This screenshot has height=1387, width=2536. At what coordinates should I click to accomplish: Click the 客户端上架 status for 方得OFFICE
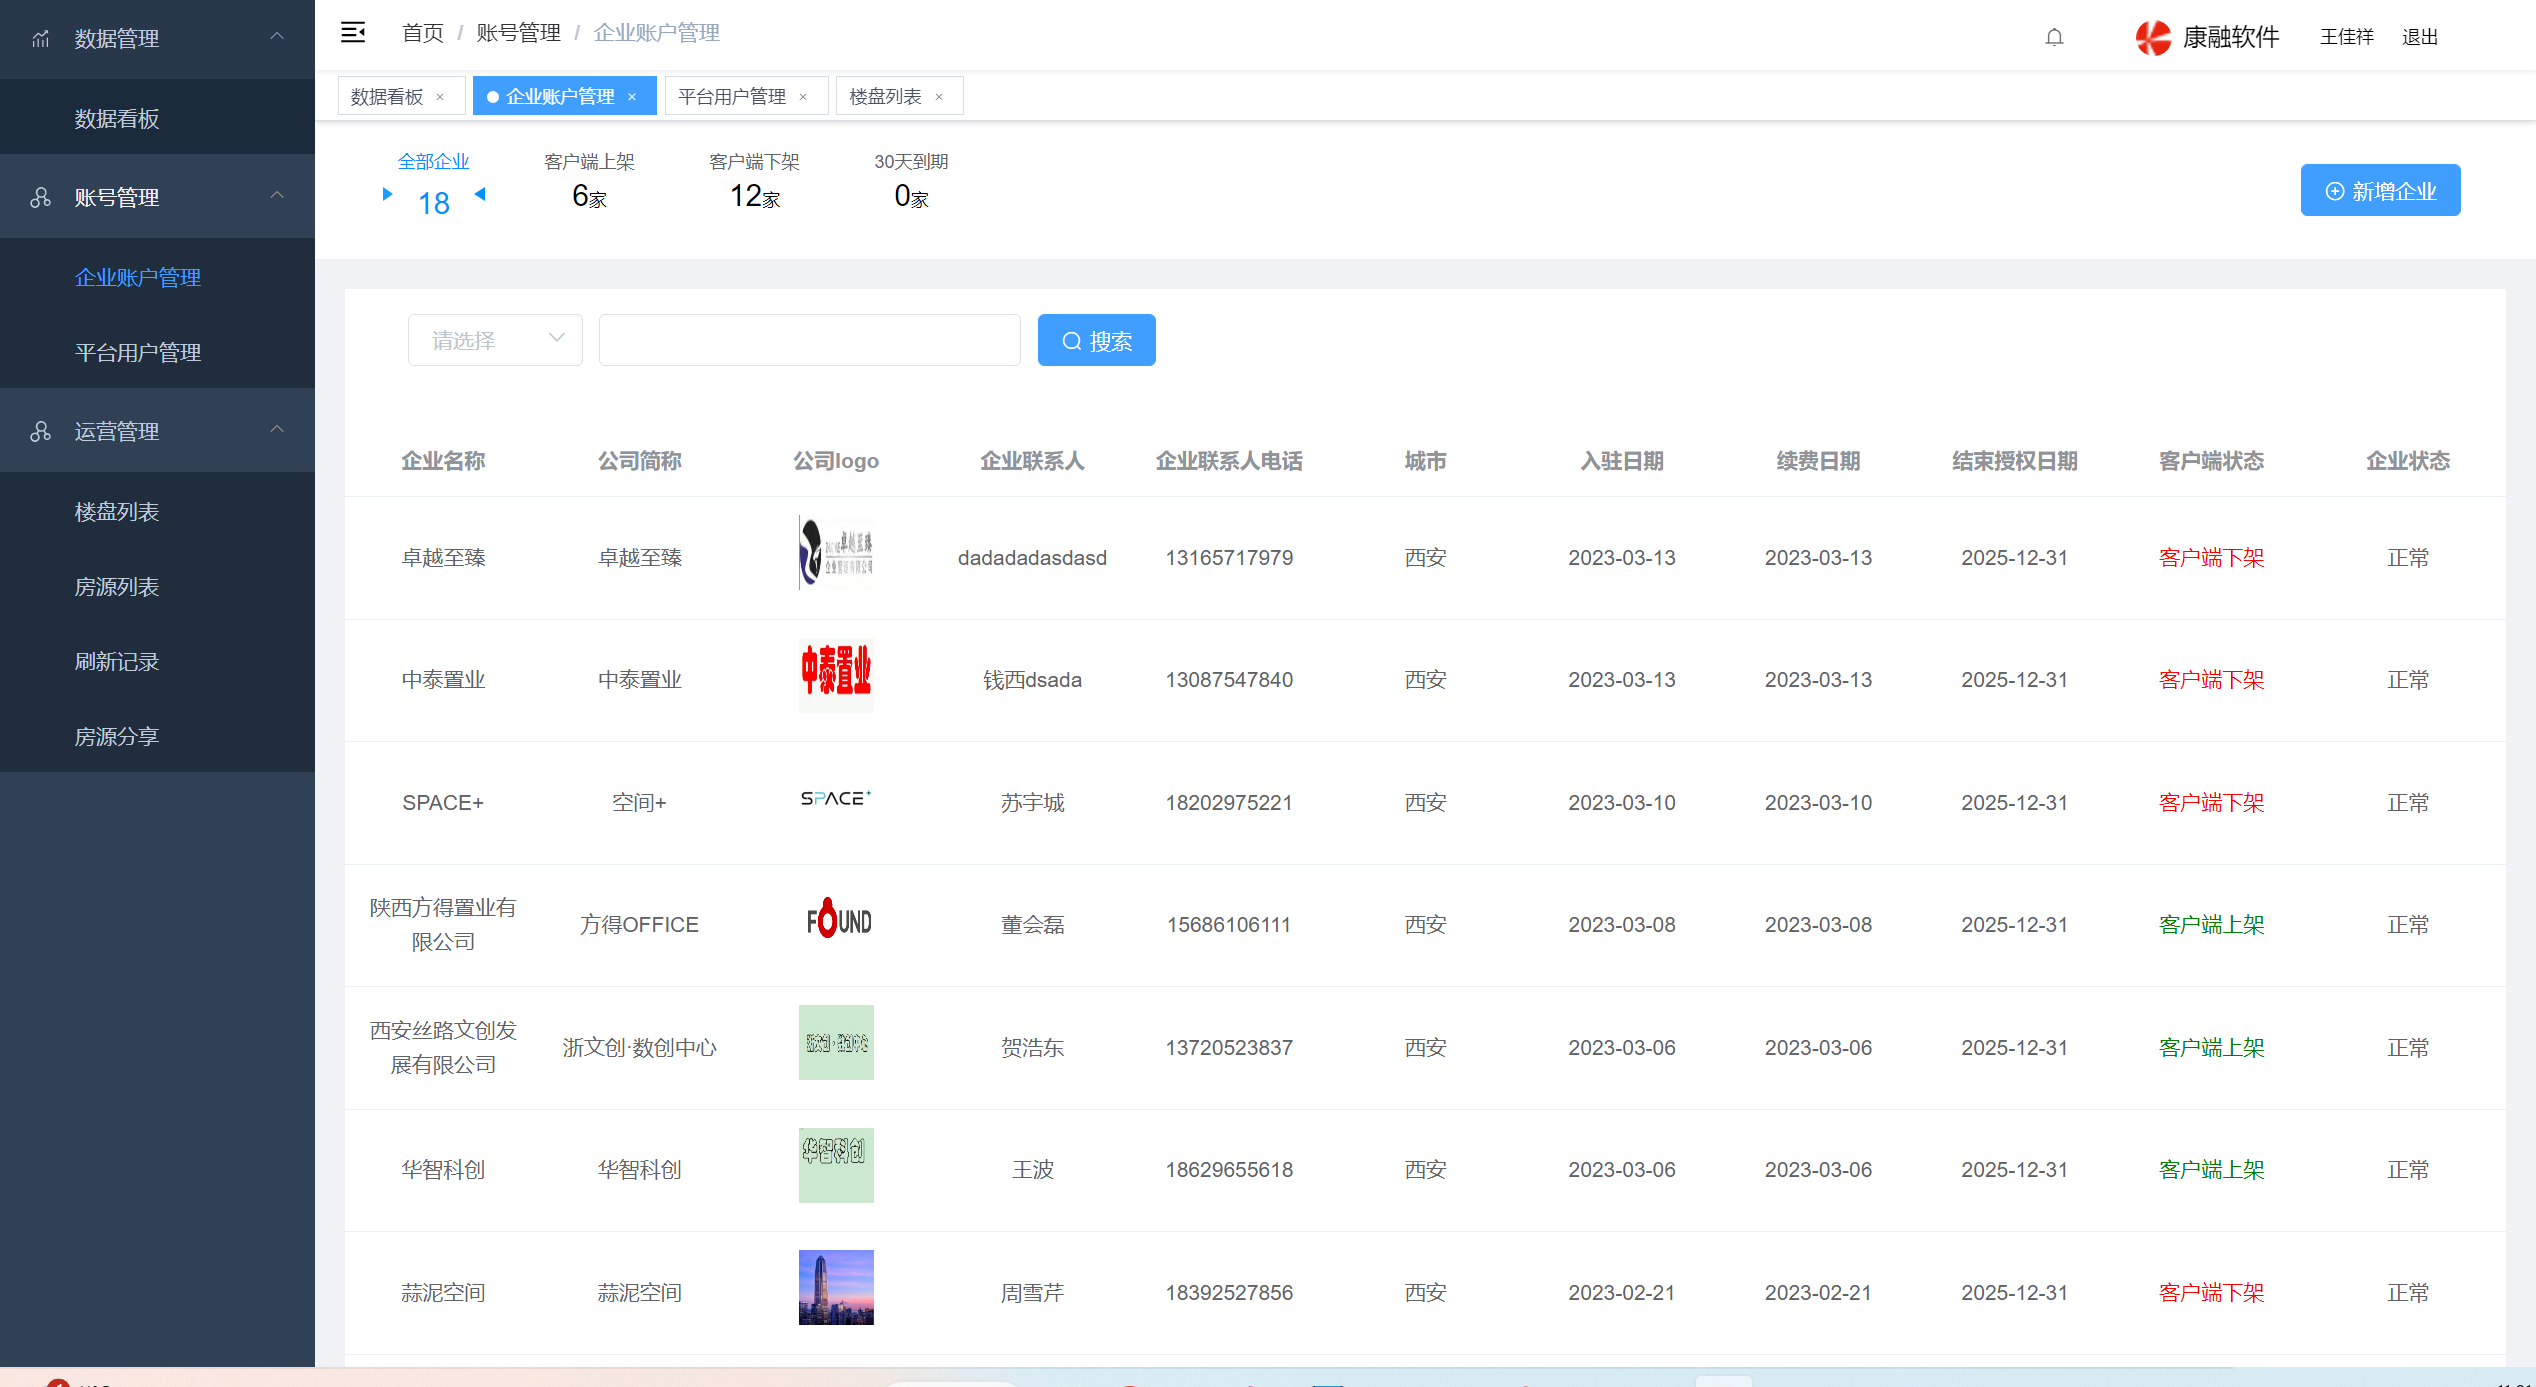pos(2211,924)
